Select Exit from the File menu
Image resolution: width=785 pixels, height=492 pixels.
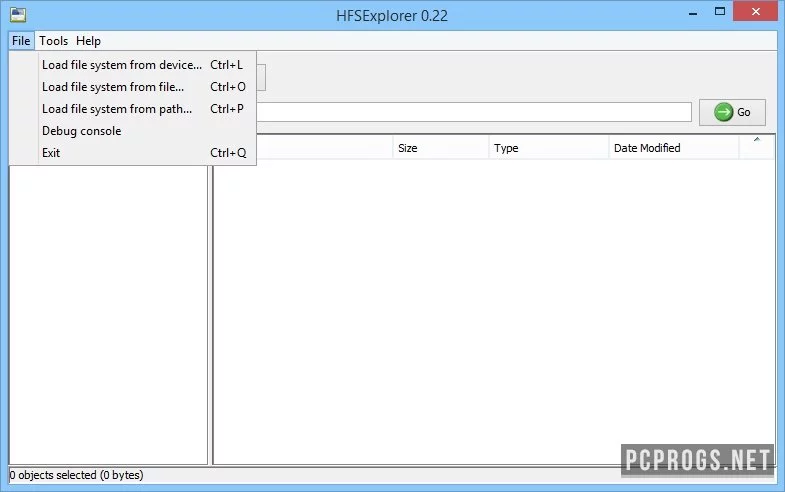coord(133,153)
